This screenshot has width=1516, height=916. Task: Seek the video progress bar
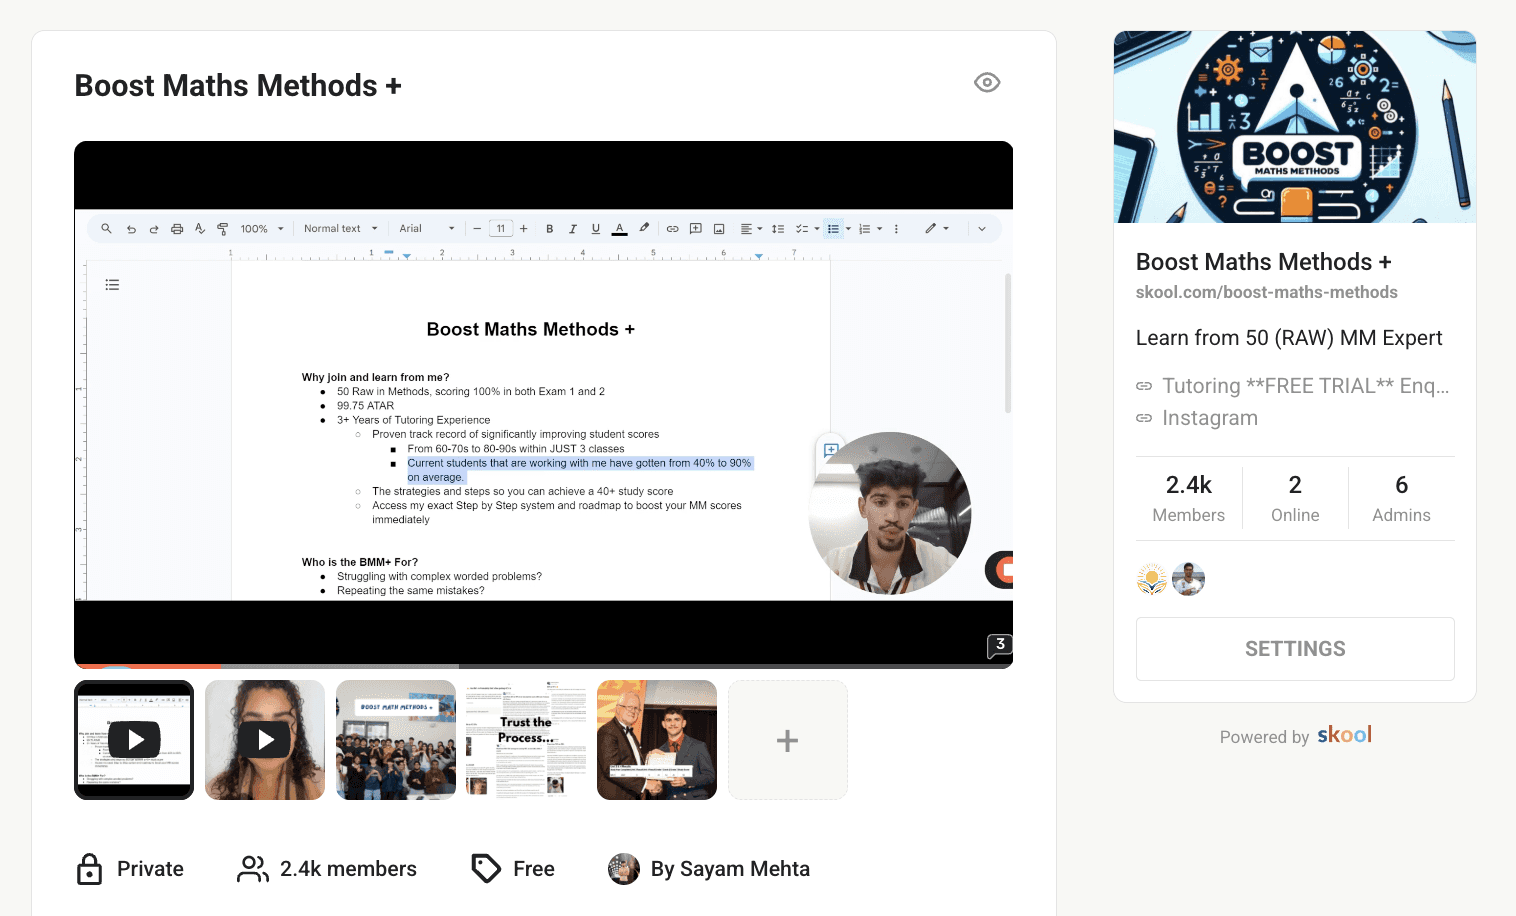coord(543,666)
